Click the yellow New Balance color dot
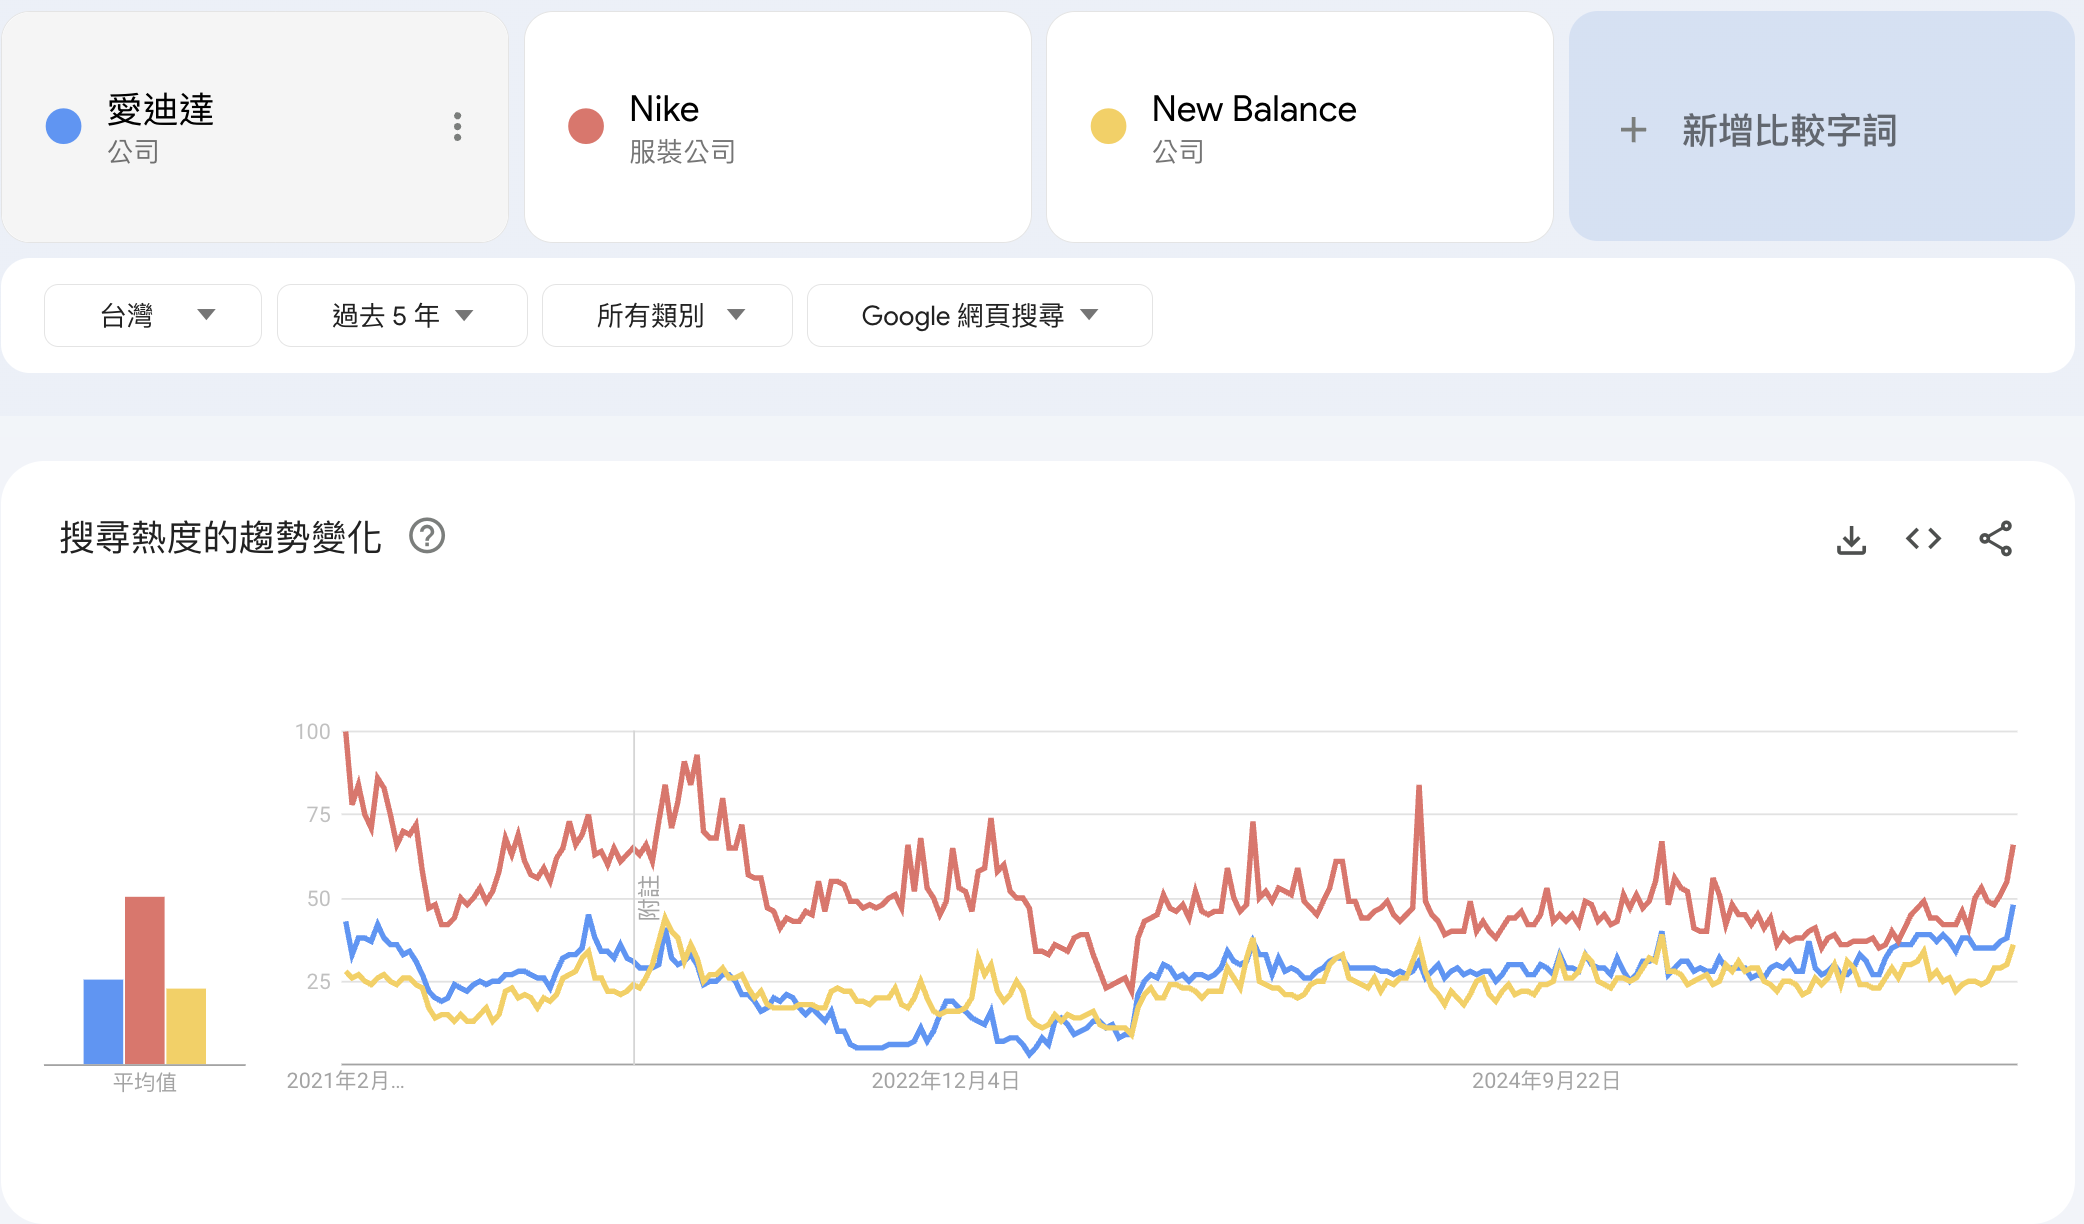 click(x=1108, y=127)
